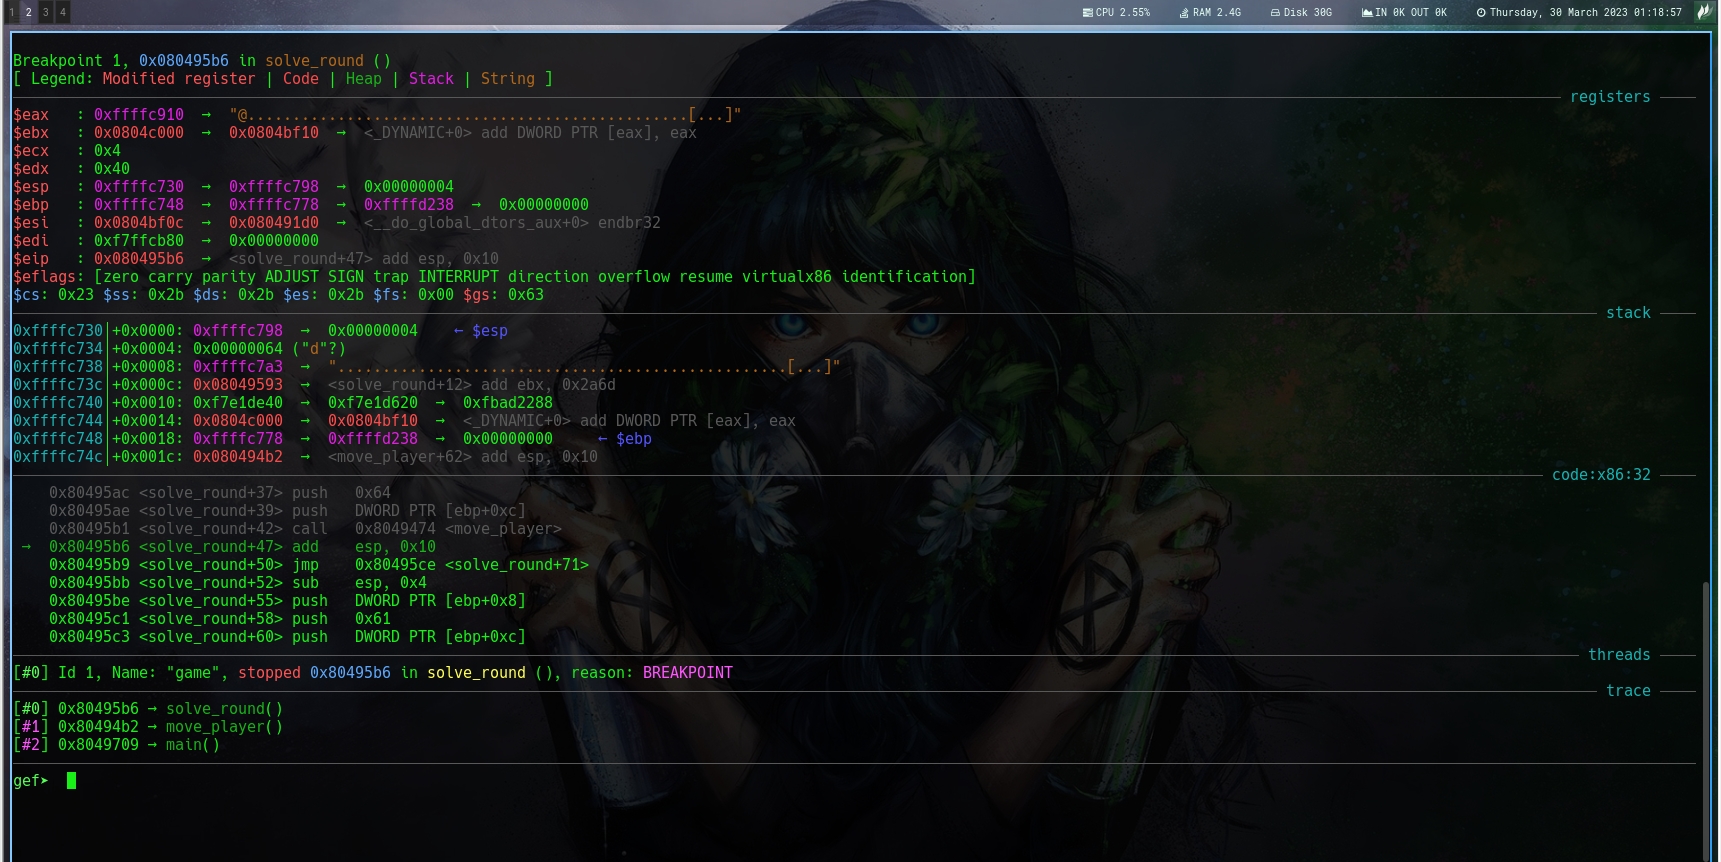1721x862 pixels.
Task: Click the stack value "0xffffc7a3"
Action: pos(238,366)
